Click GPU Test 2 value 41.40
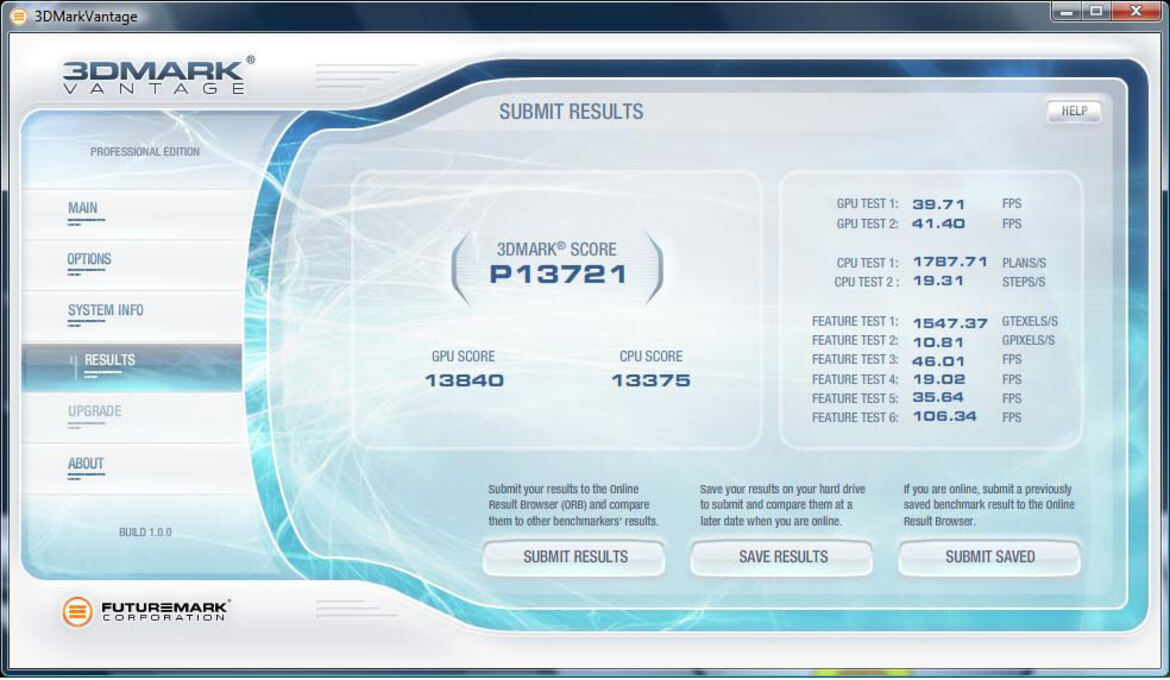This screenshot has height=680, width=1170. (939, 223)
